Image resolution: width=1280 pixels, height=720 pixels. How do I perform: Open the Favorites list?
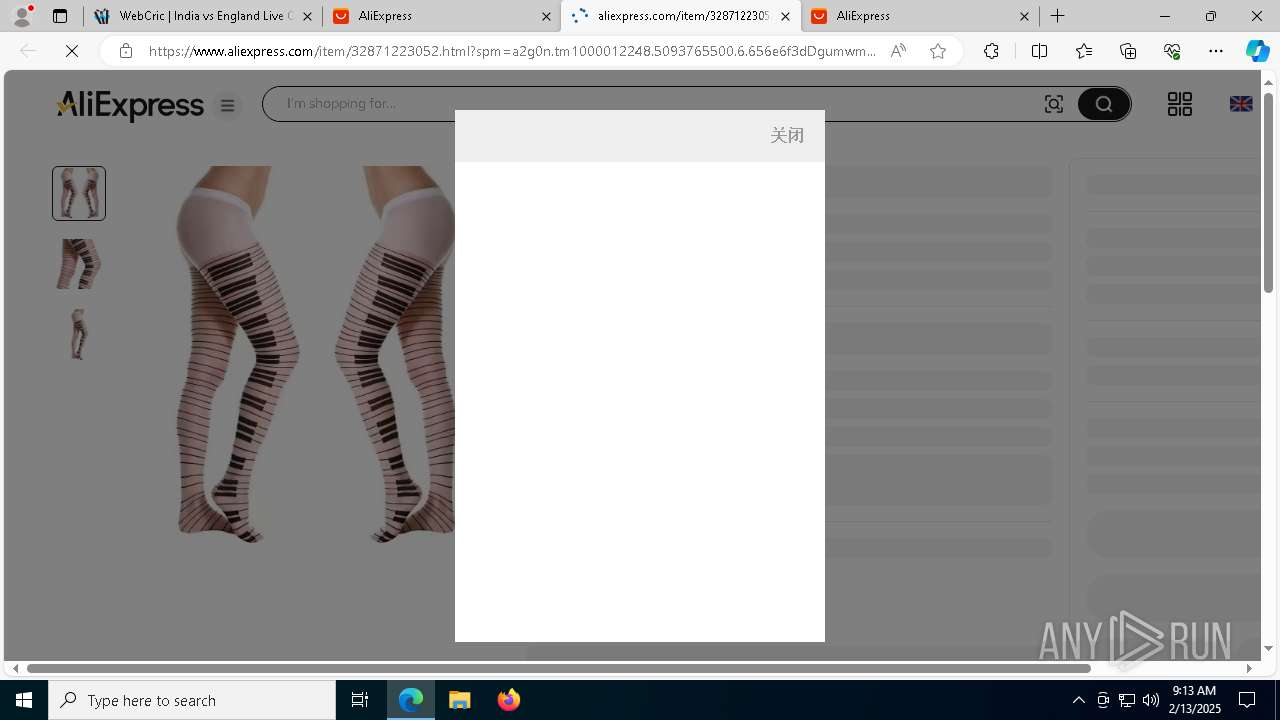1084,51
